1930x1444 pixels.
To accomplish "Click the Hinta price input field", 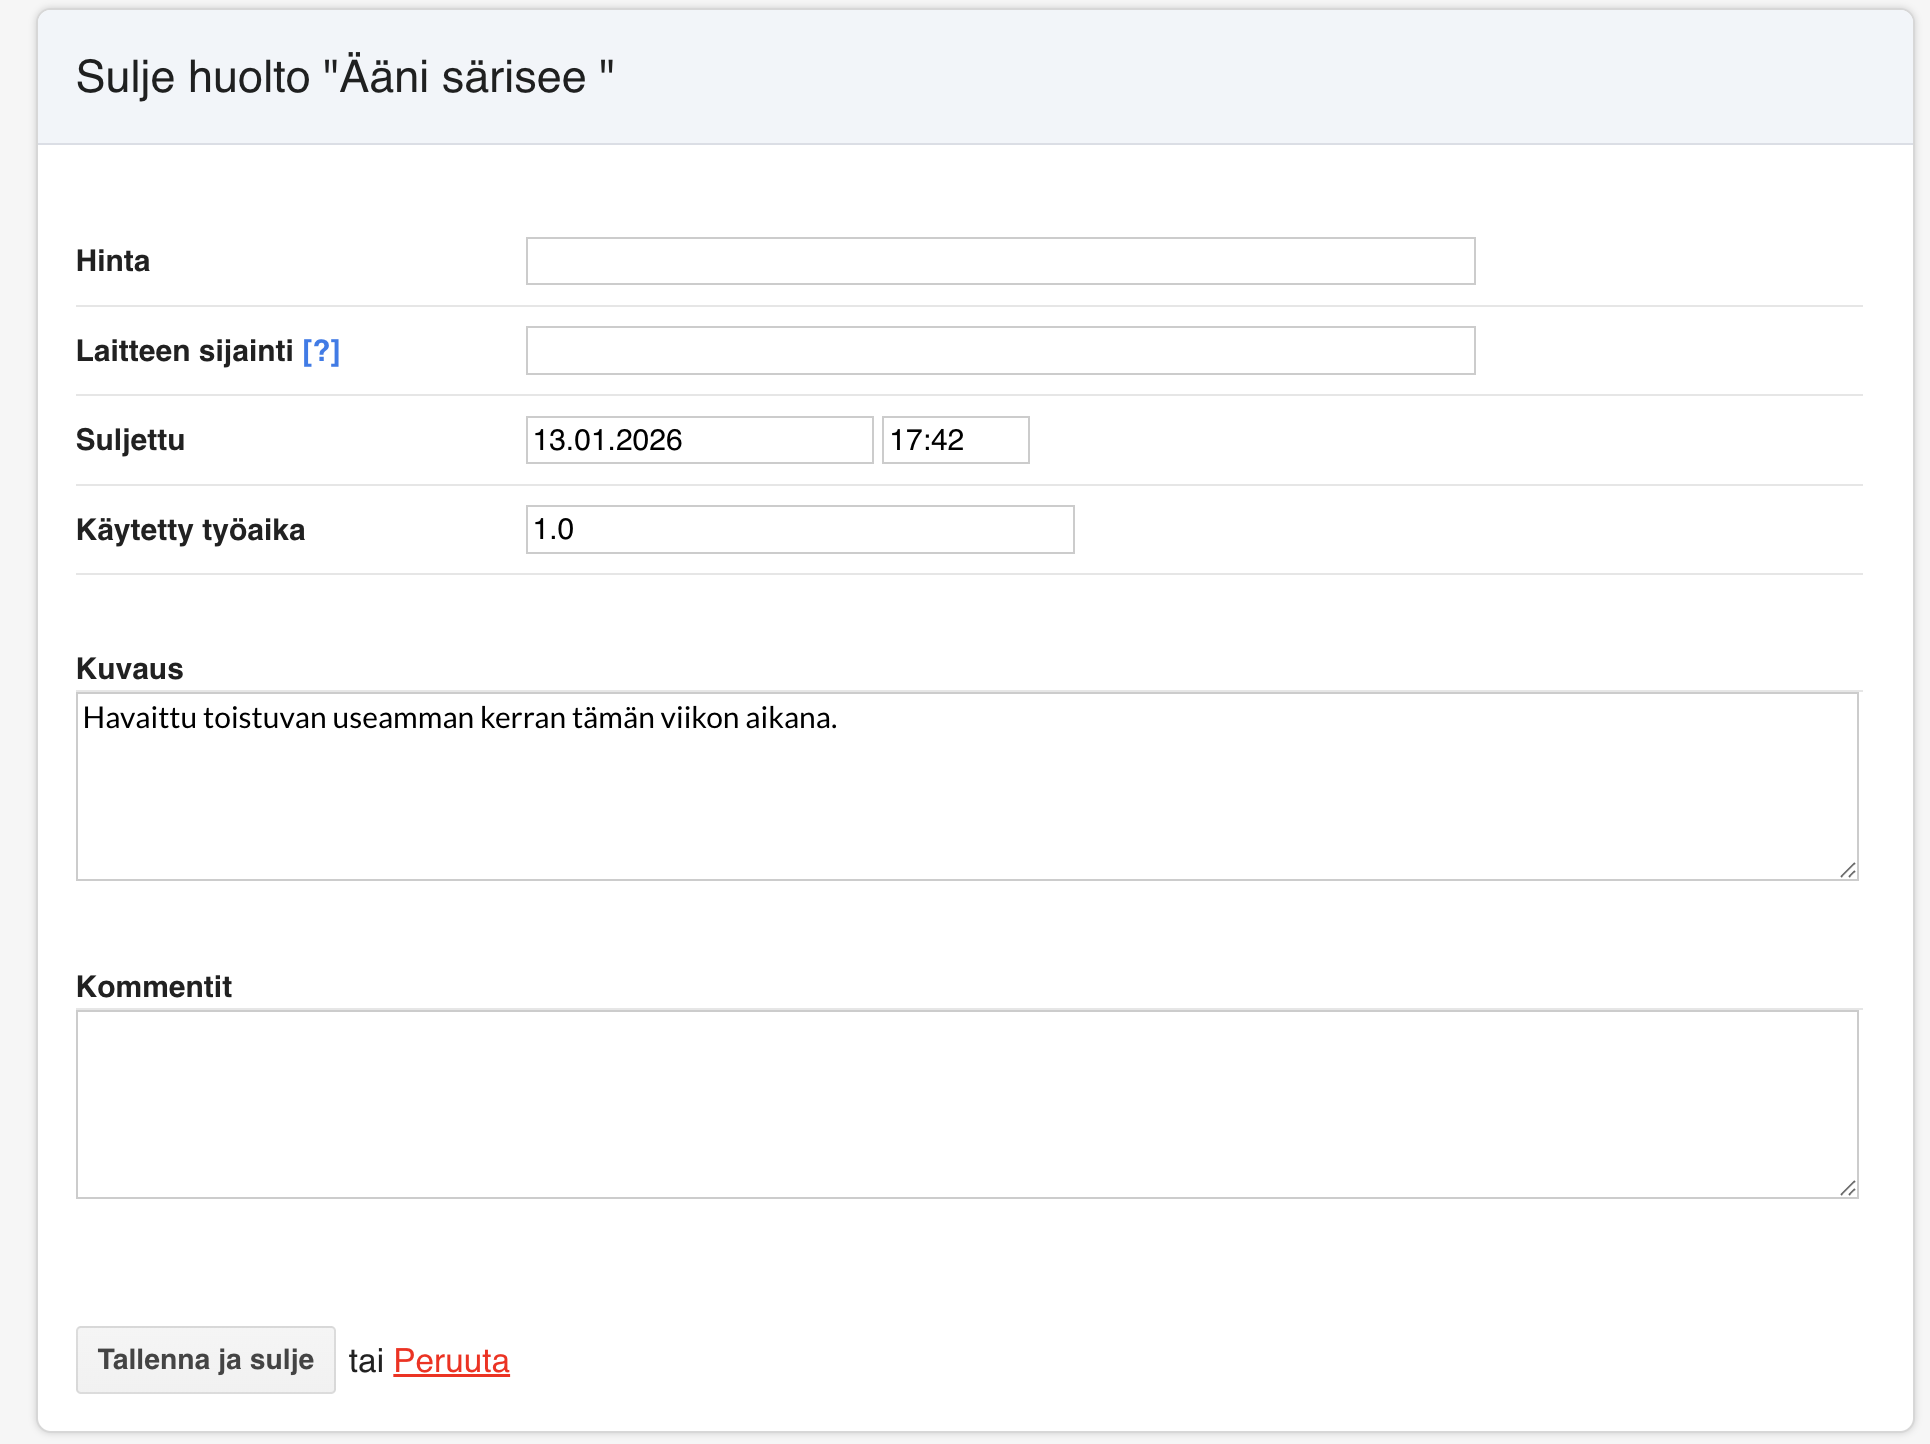I will pos(1000,261).
